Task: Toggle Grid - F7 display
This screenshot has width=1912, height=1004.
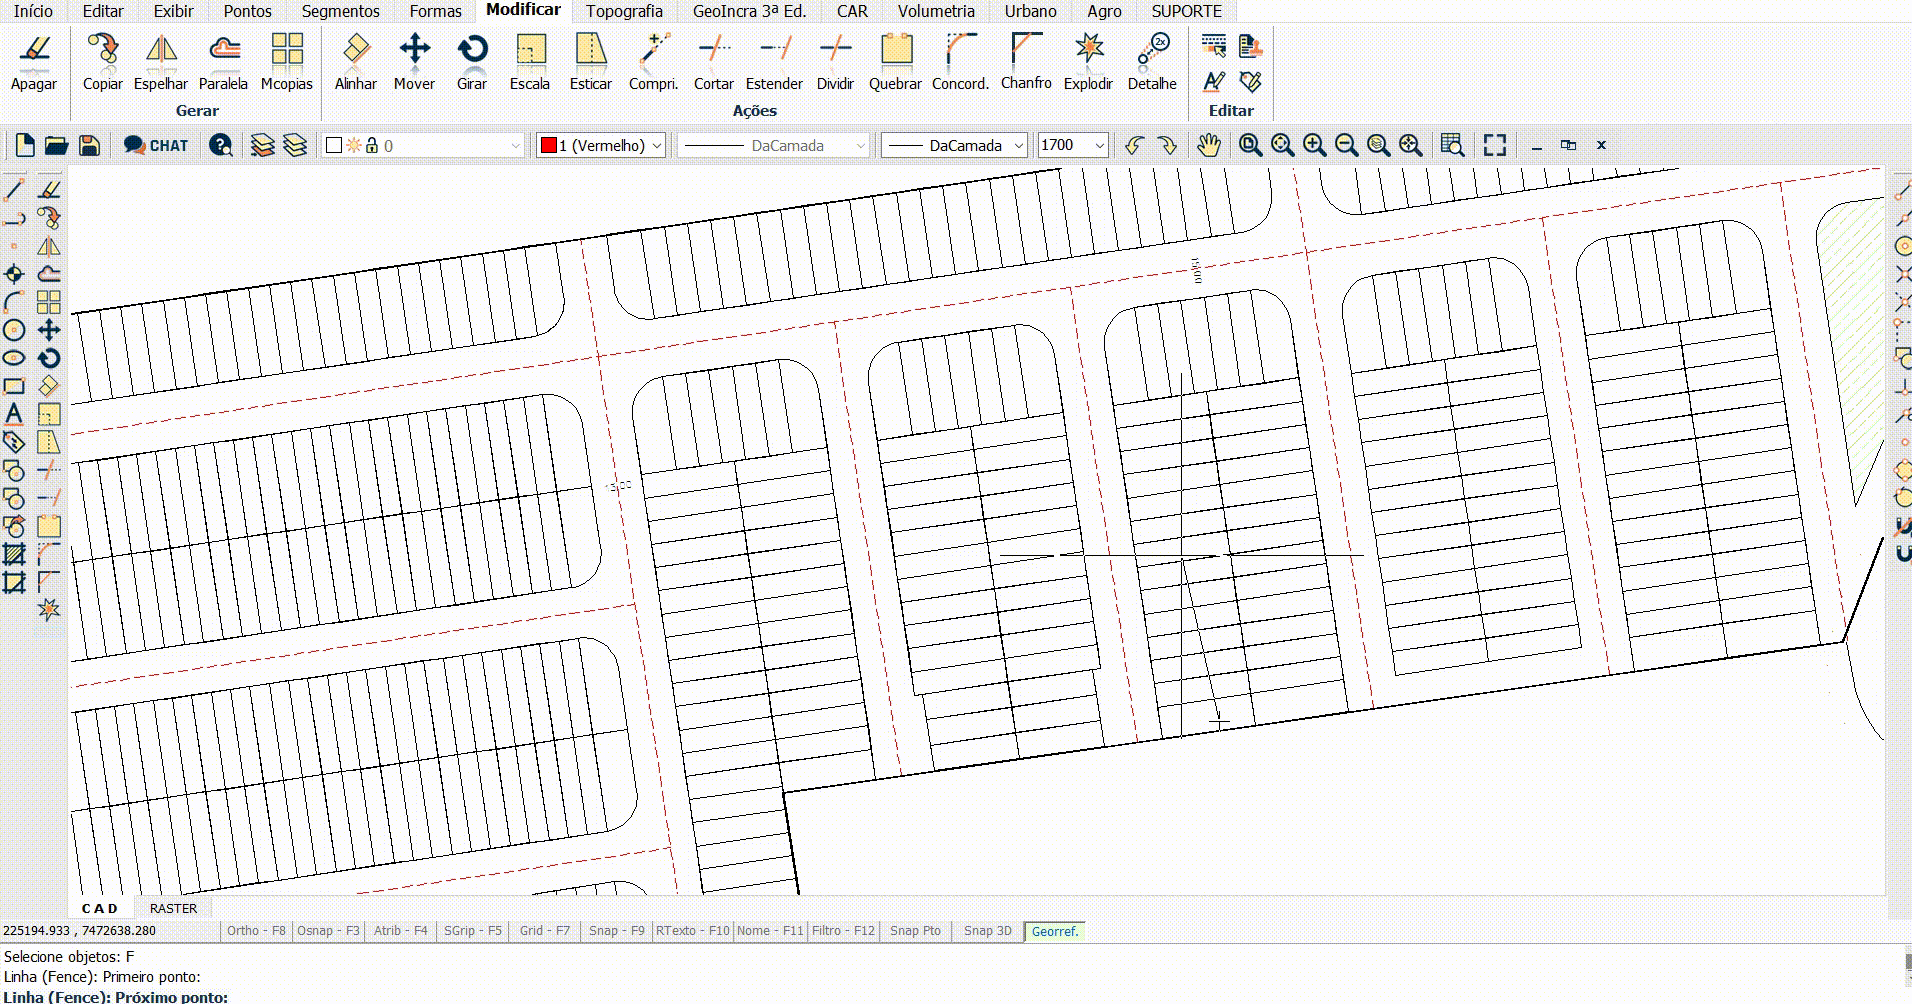Action: coord(544,931)
